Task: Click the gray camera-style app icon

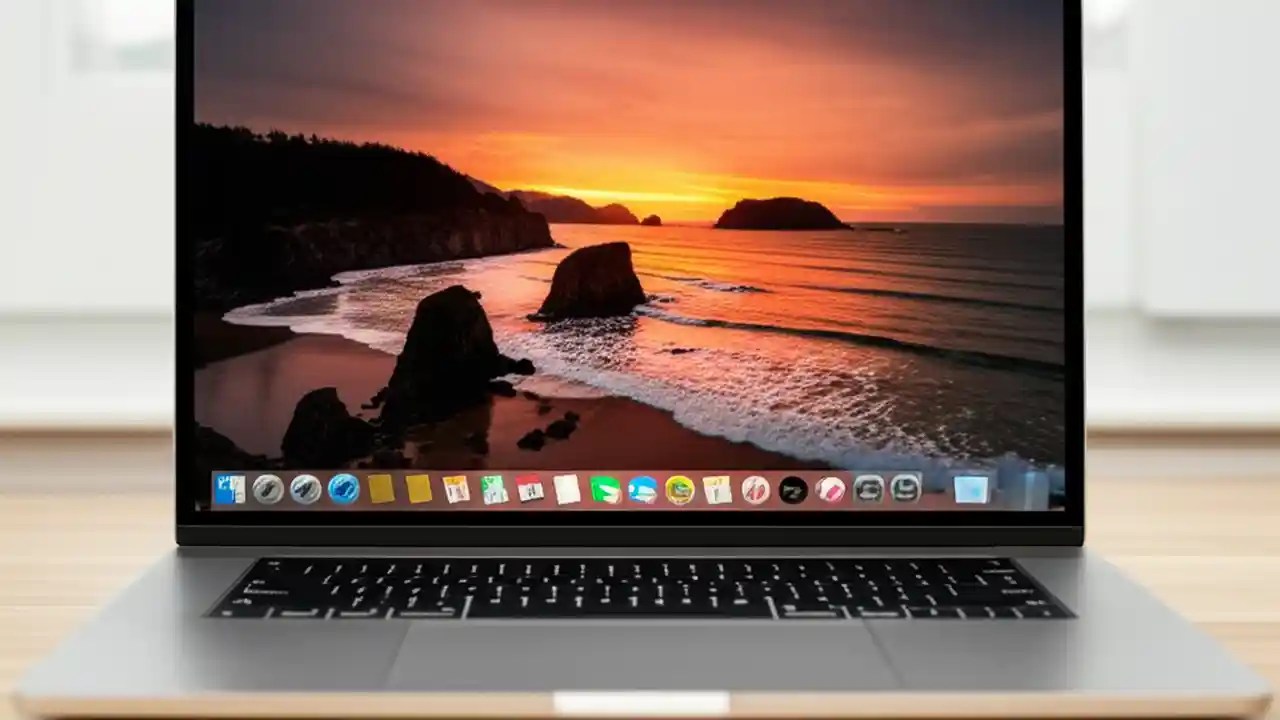Action: [x=868, y=489]
